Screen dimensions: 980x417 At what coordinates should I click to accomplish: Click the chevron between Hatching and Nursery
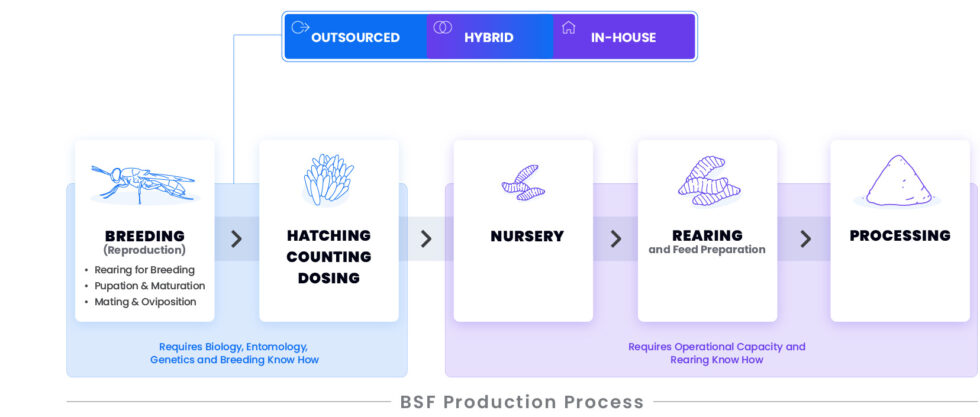point(426,239)
